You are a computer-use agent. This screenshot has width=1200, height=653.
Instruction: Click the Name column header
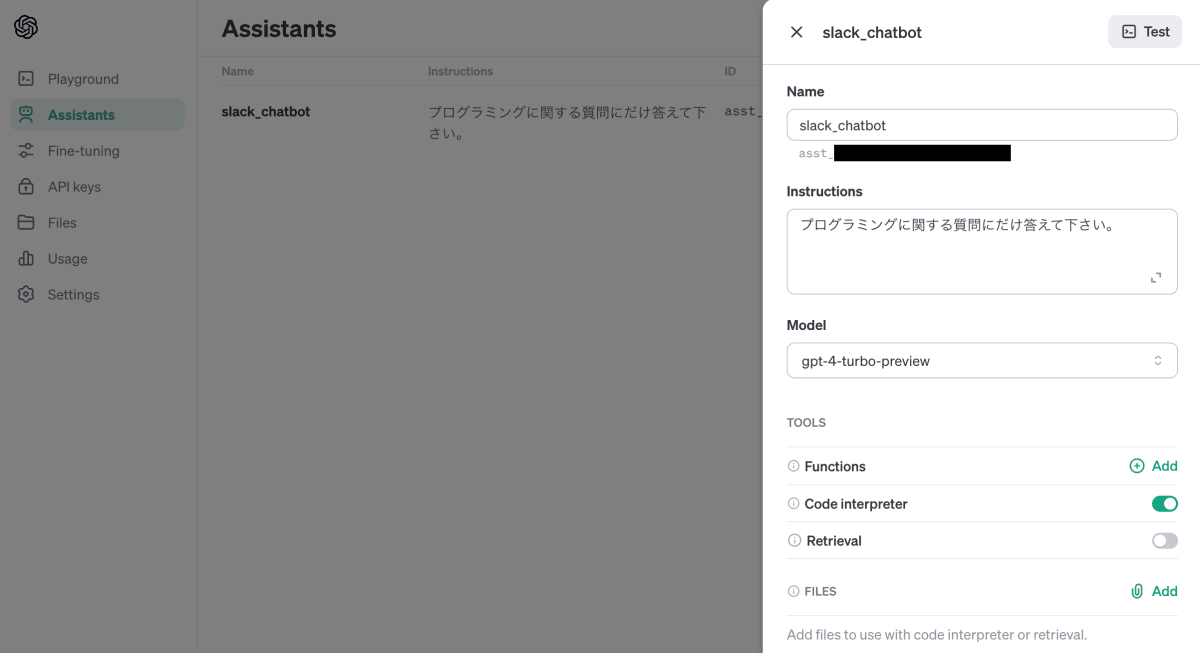pyautogui.click(x=238, y=71)
